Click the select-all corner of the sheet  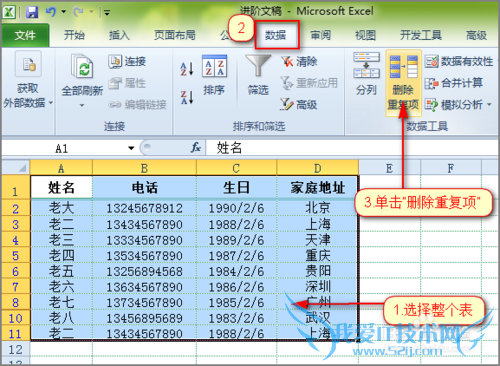coord(16,167)
